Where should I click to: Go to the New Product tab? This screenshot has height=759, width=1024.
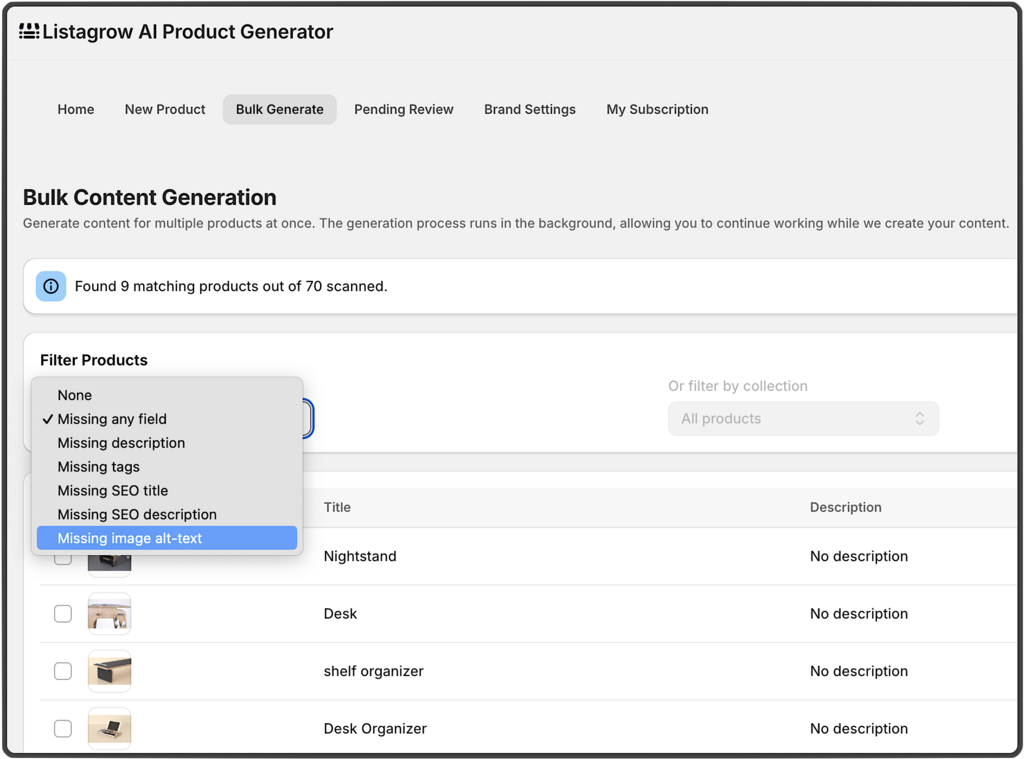coord(165,109)
